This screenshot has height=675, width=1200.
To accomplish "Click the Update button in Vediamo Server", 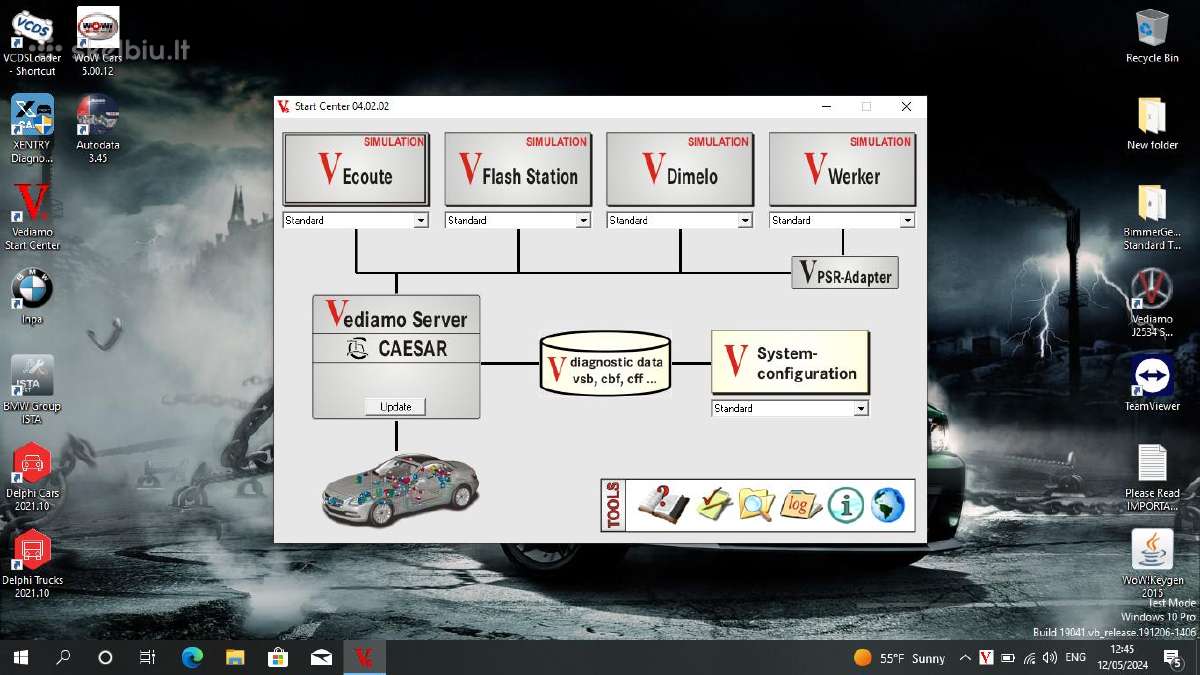I will click(396, 406).
